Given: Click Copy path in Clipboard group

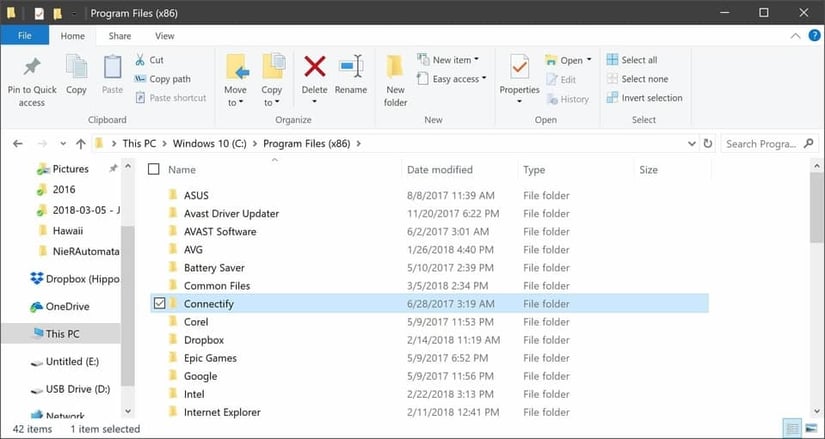Looking at the screenshot, I should tap(162, 79).
